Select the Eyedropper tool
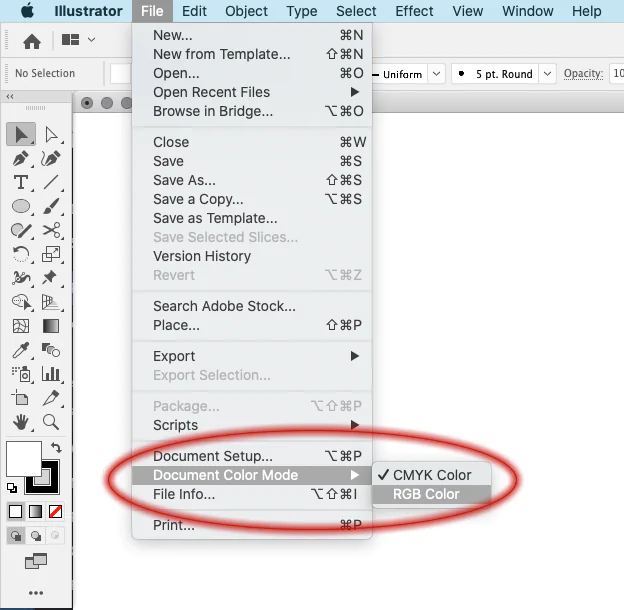 pos(21,350)
